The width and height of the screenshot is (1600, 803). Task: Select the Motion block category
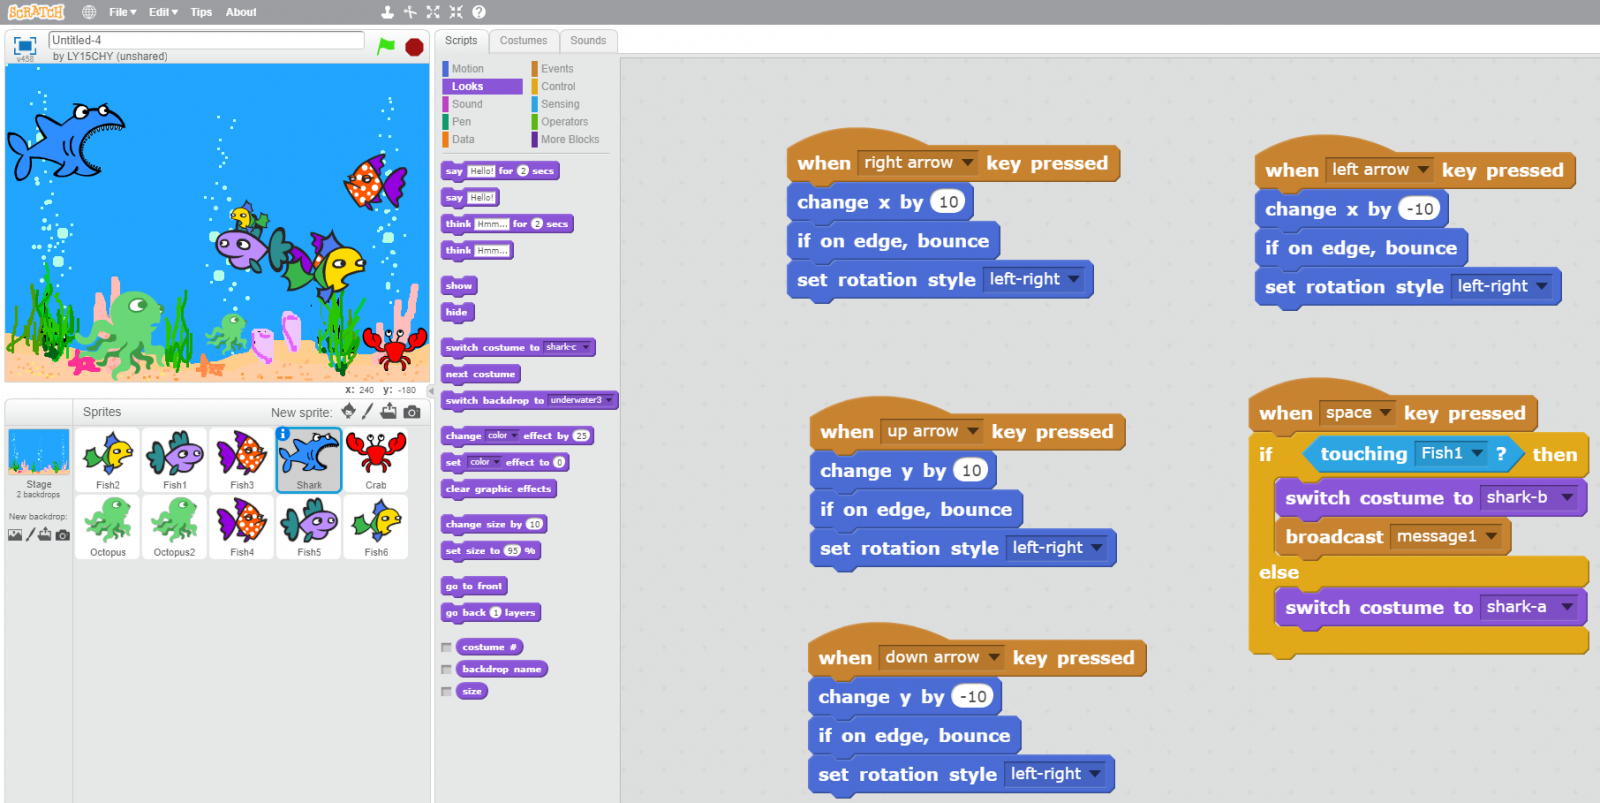(467, 69)
